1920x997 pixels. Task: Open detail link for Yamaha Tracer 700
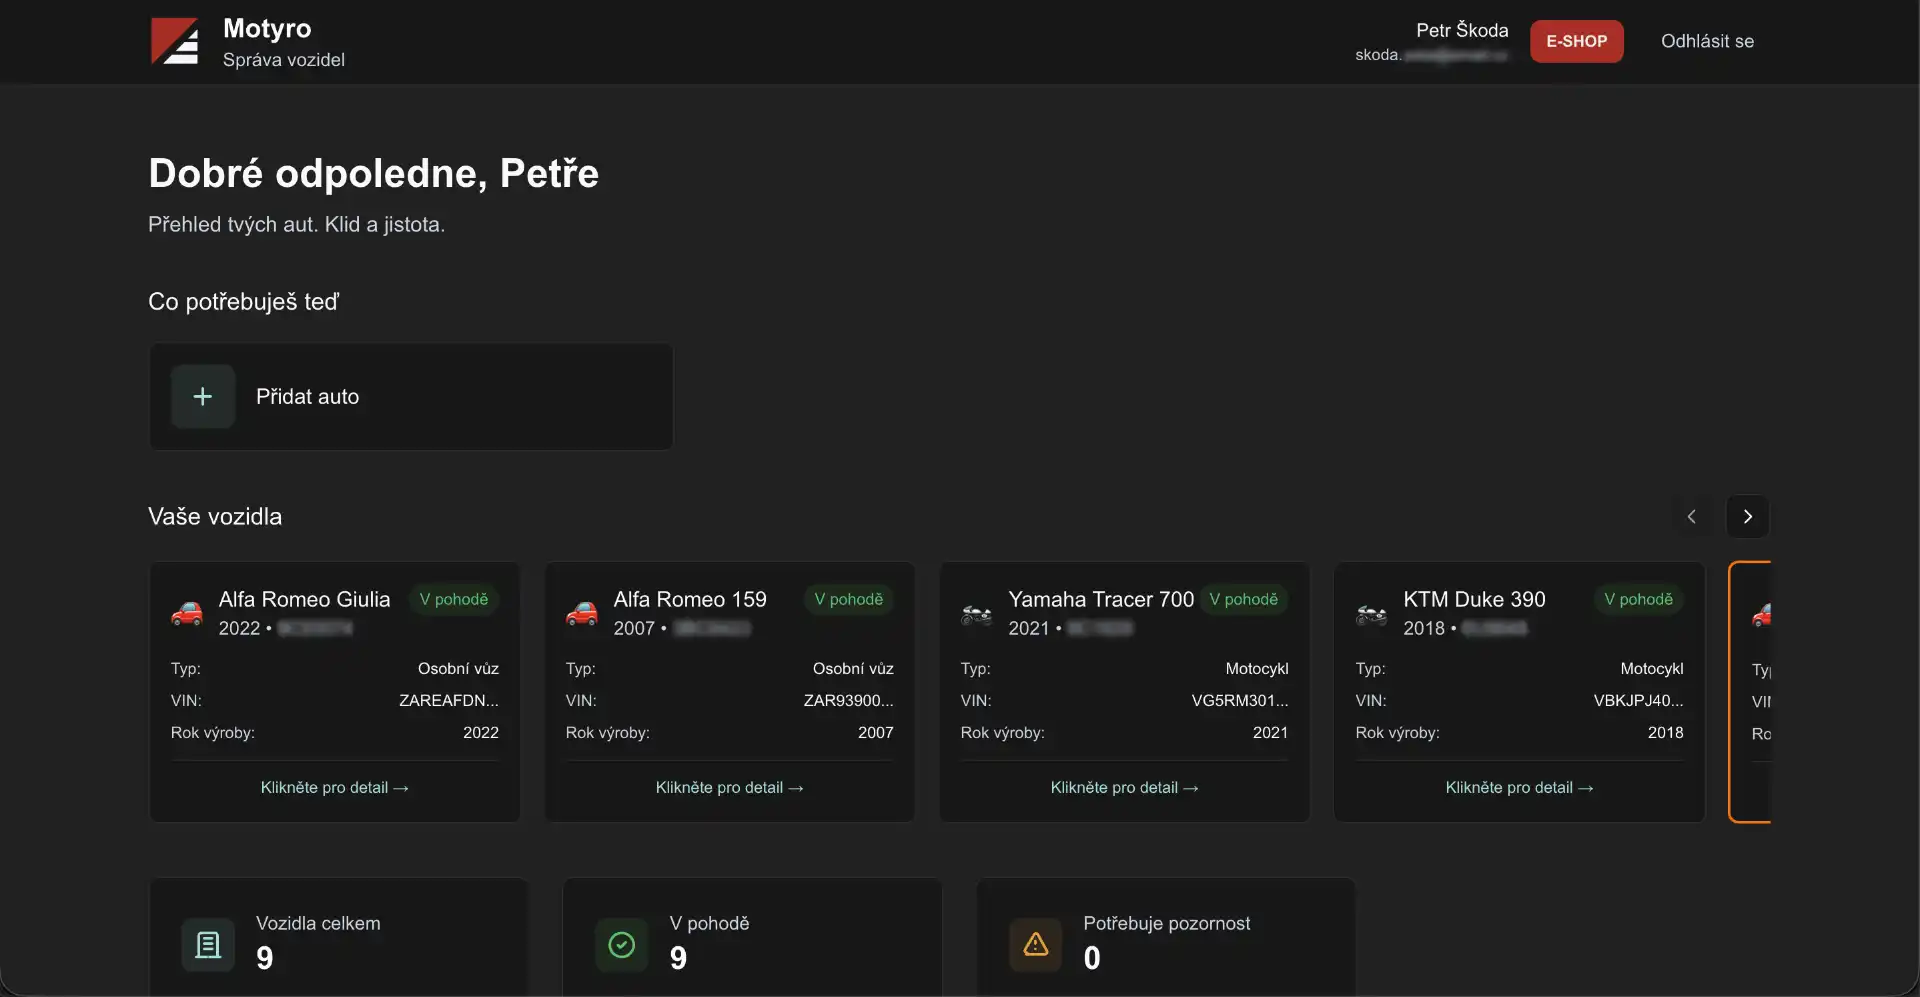[x=1124, y=788]
